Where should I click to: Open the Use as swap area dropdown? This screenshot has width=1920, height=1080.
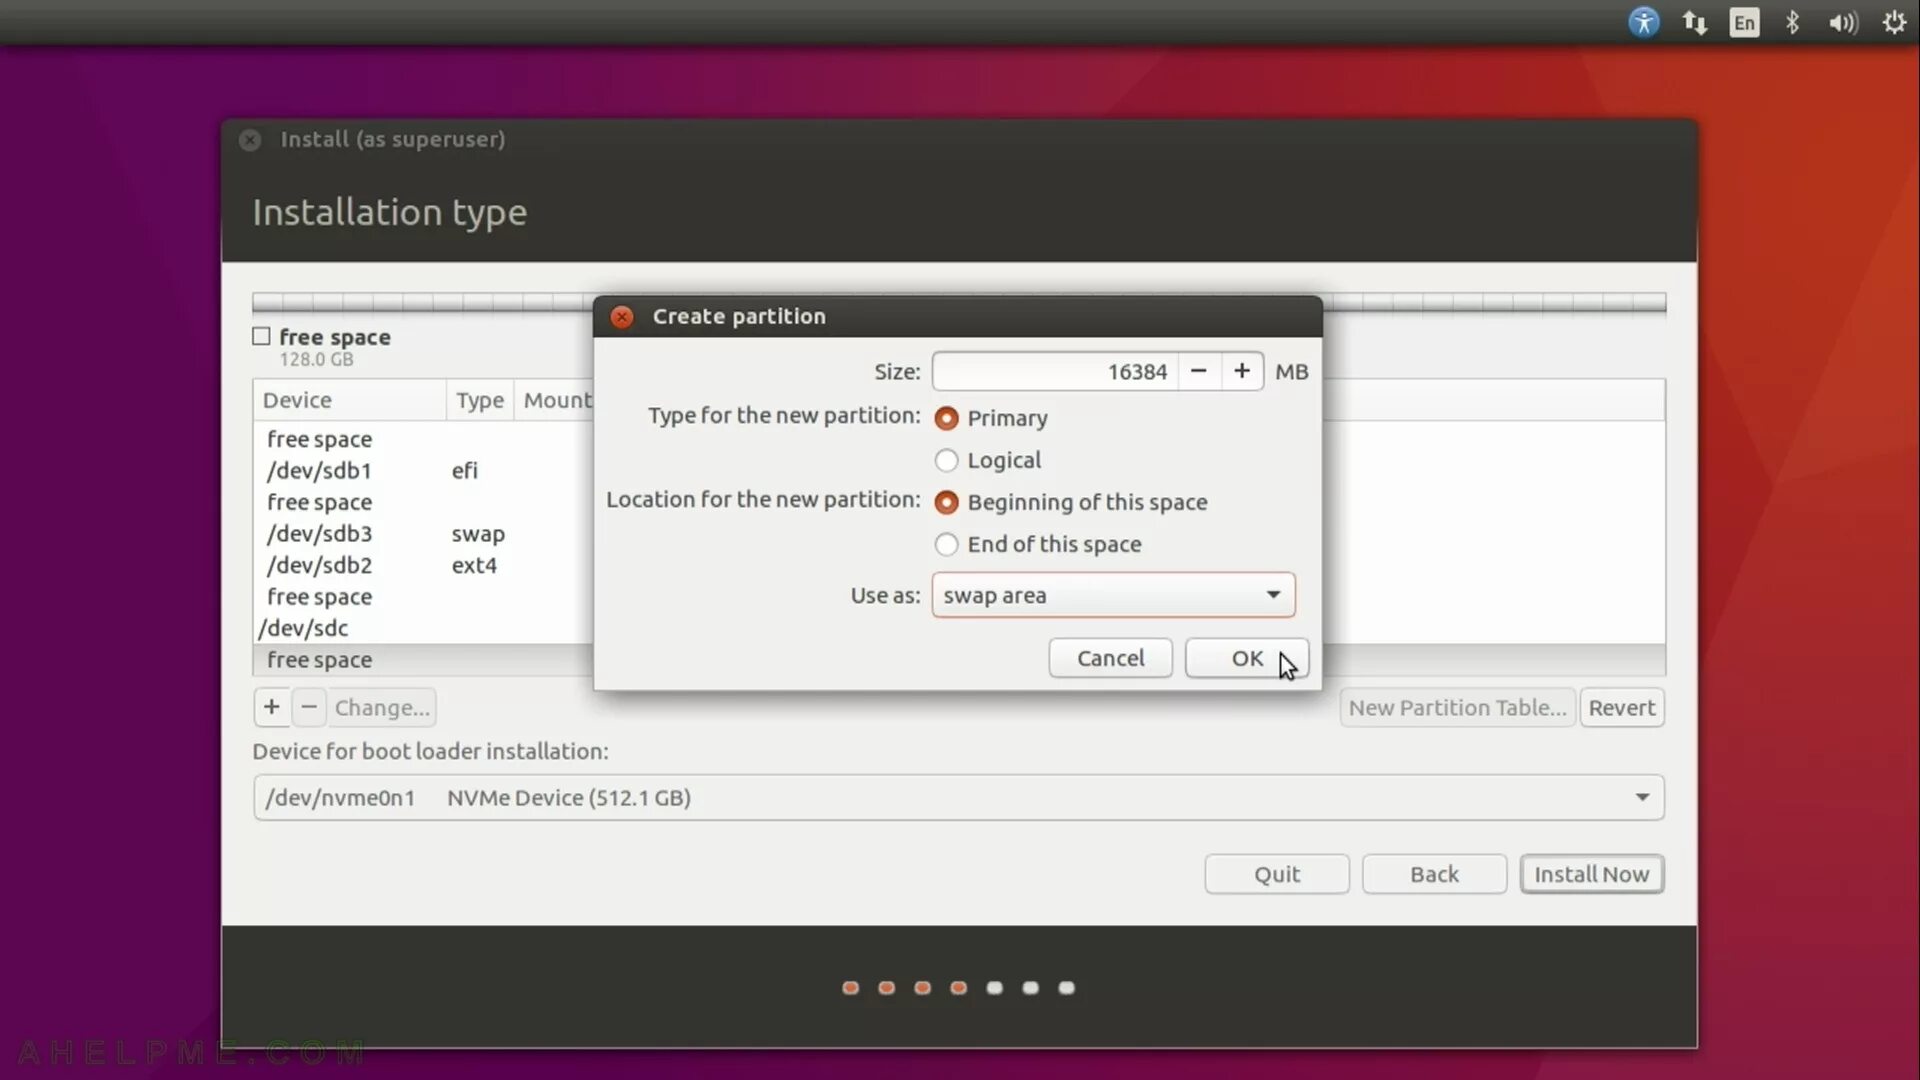tap(1113, 595)
